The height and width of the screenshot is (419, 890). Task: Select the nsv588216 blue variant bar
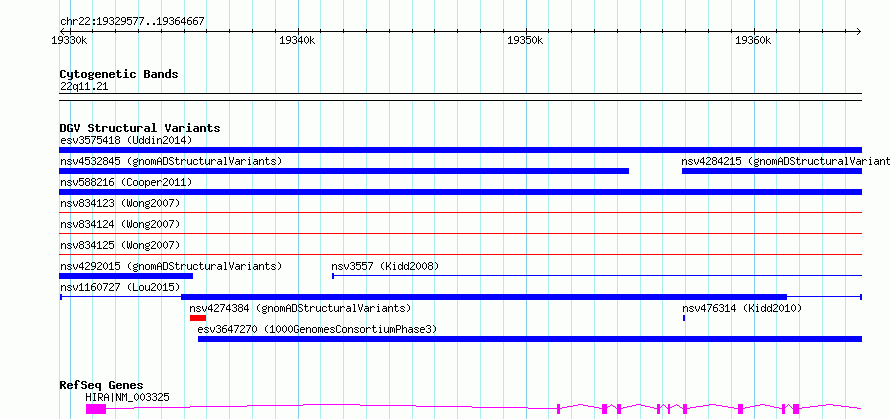460,192
